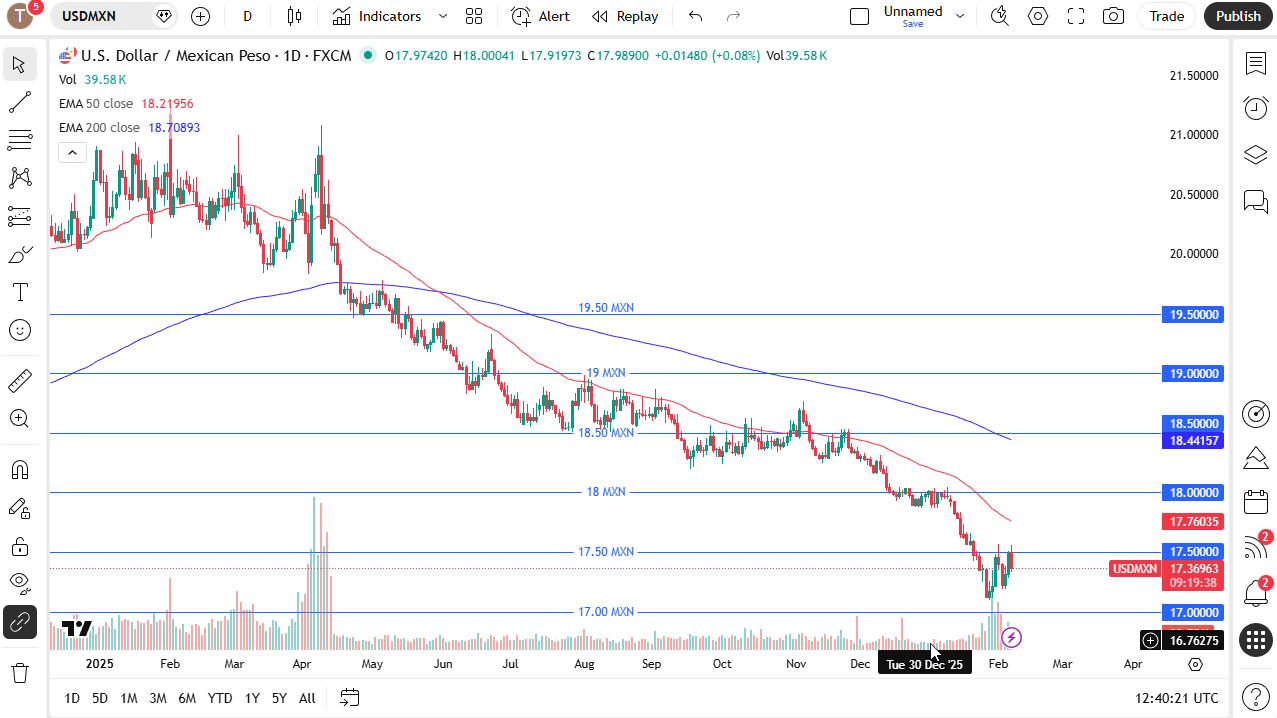Open the Fibonacci retracement tools

pos(19,140)
